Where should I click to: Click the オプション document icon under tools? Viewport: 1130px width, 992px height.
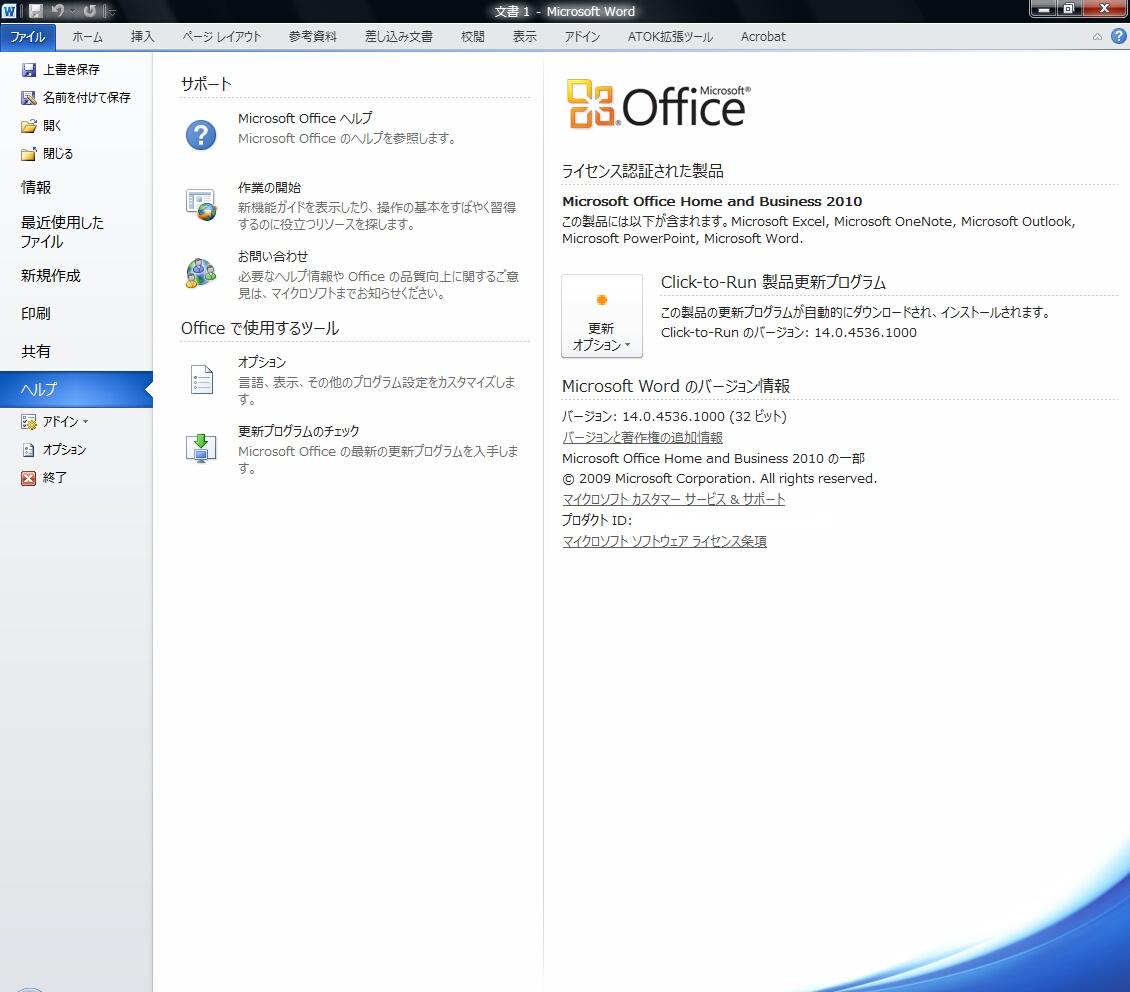click(202, 380)
